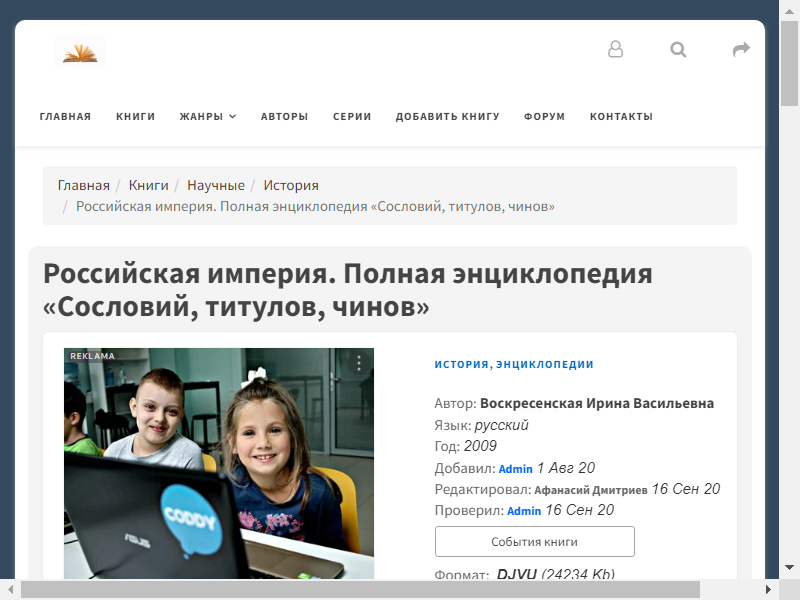
Task: Click the События книги button
Action: click(535, 542)
